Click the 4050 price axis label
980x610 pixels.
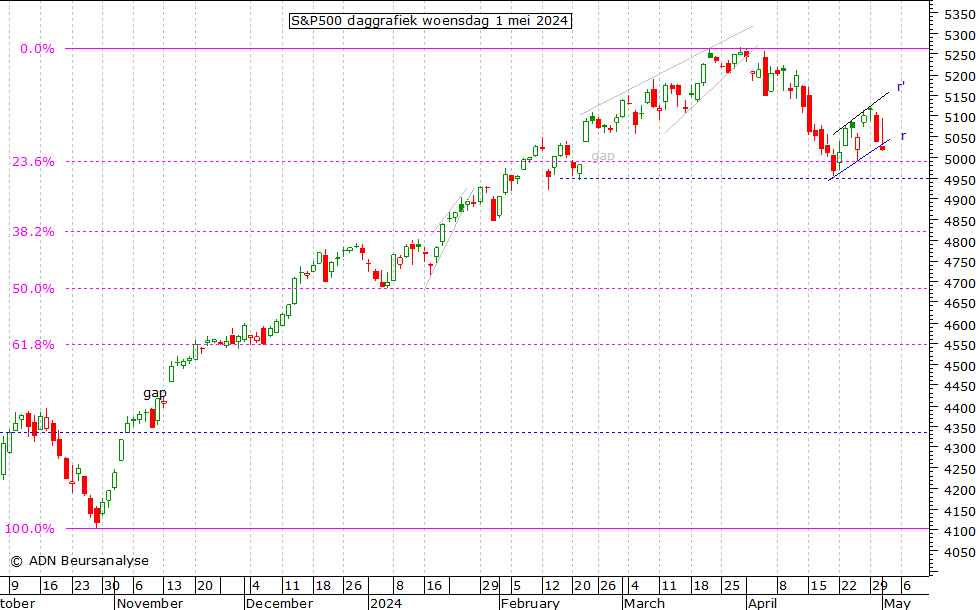tap(959, 552)
